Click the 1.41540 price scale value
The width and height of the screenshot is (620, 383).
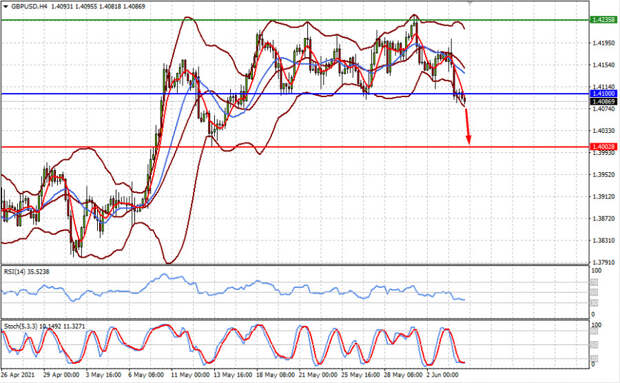coord(604,65)
